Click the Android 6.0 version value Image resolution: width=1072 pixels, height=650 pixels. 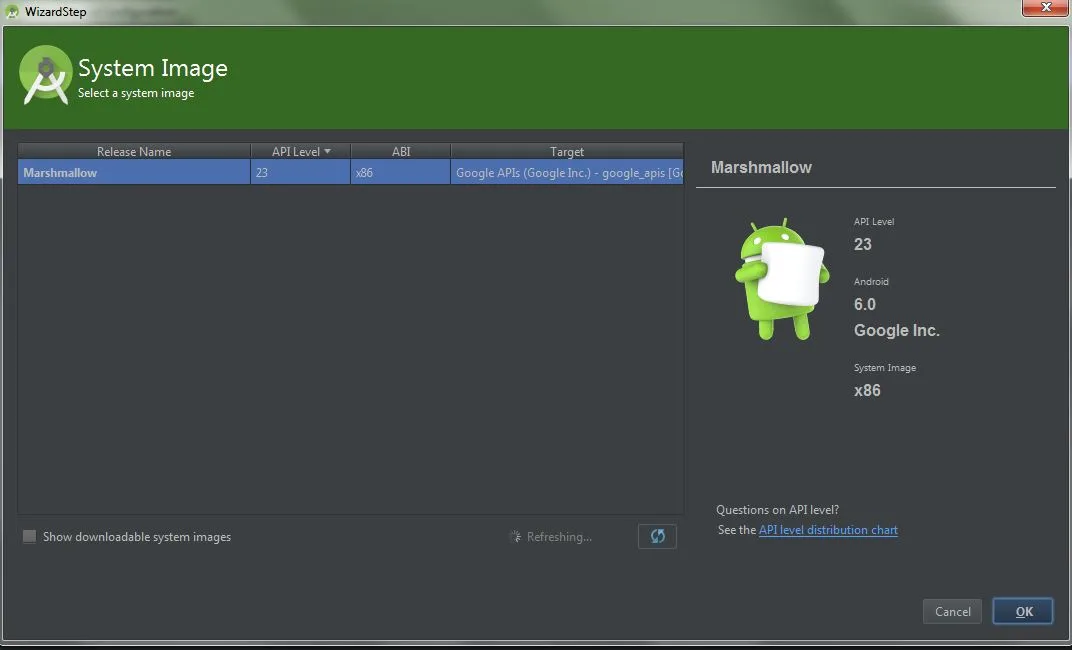(x=865, y=304)
